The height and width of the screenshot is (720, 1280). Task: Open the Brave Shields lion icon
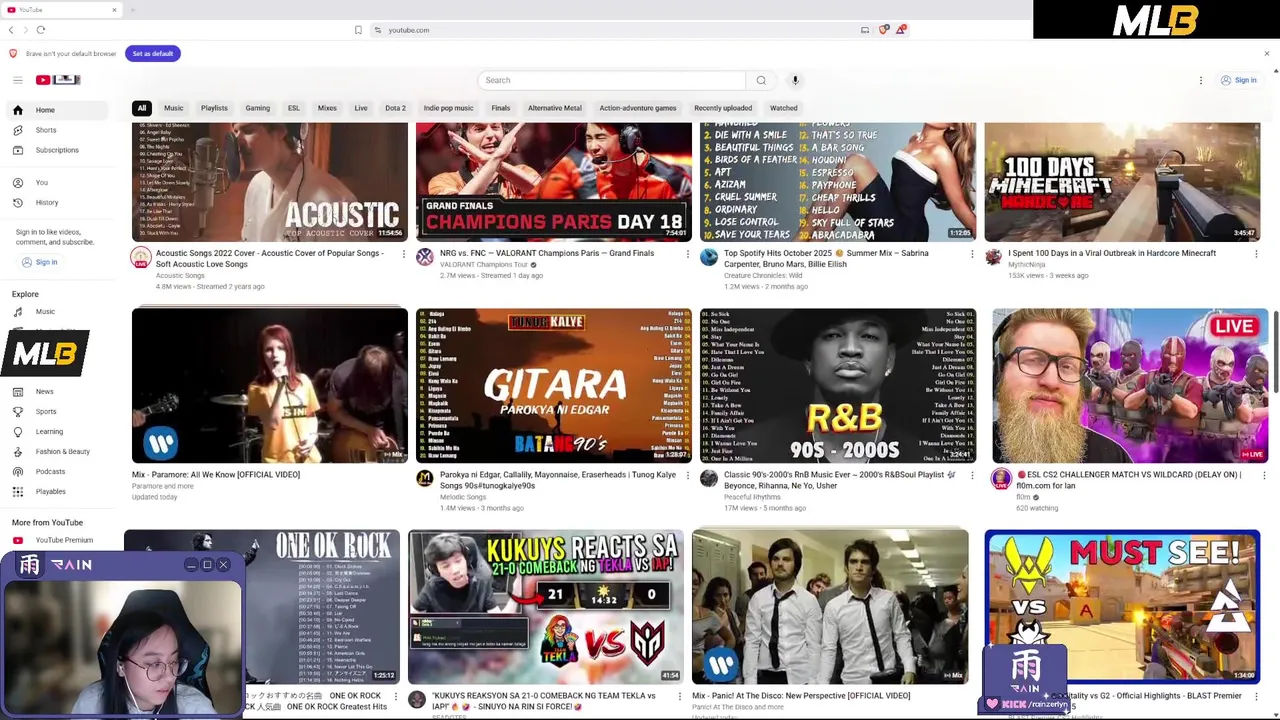click(883, 30)
